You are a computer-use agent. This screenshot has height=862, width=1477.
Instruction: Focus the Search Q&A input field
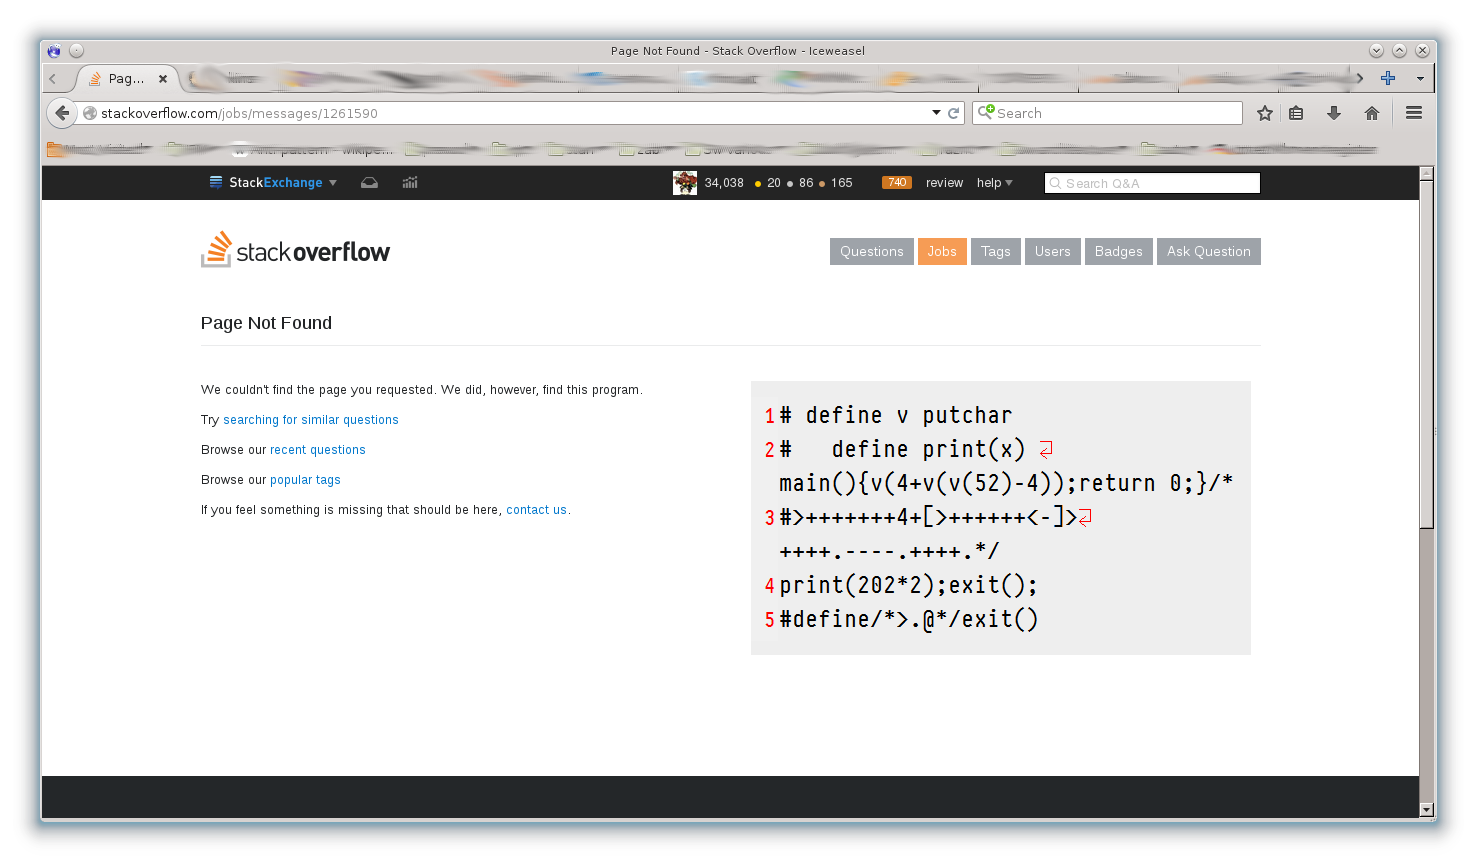pyautogui.click(x=1152, y=183)
